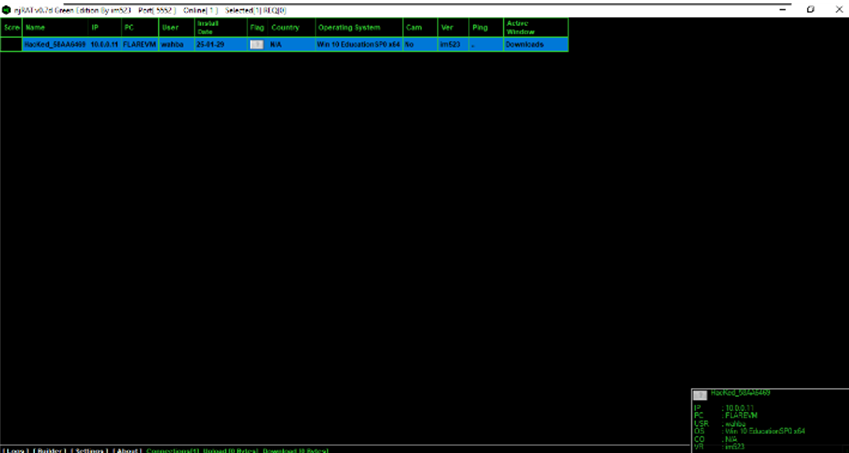Screen dimensions: 849x453
Task: Sort by the Operating System column header
Action: (359, 28)
